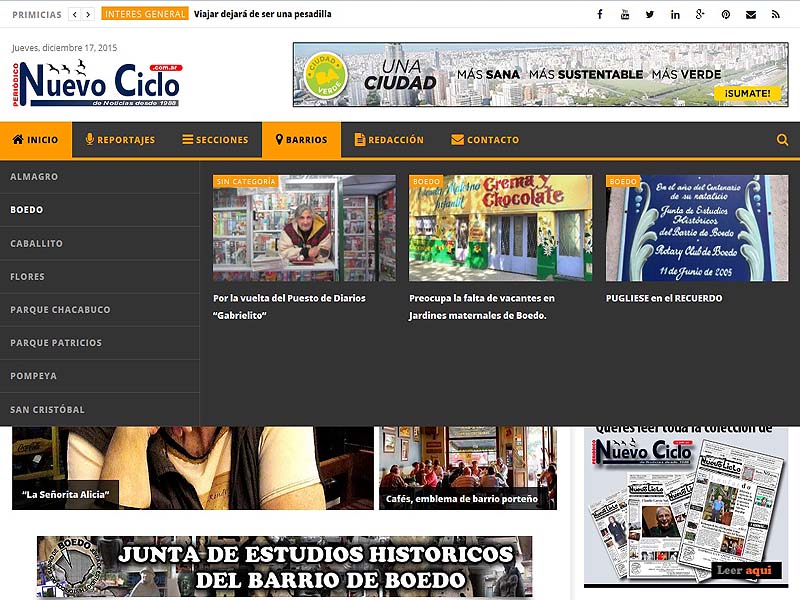Click the Nuevo Ciclo newspaper logo
The width and height of the screenshot is (800, 600).
[97, 84]
